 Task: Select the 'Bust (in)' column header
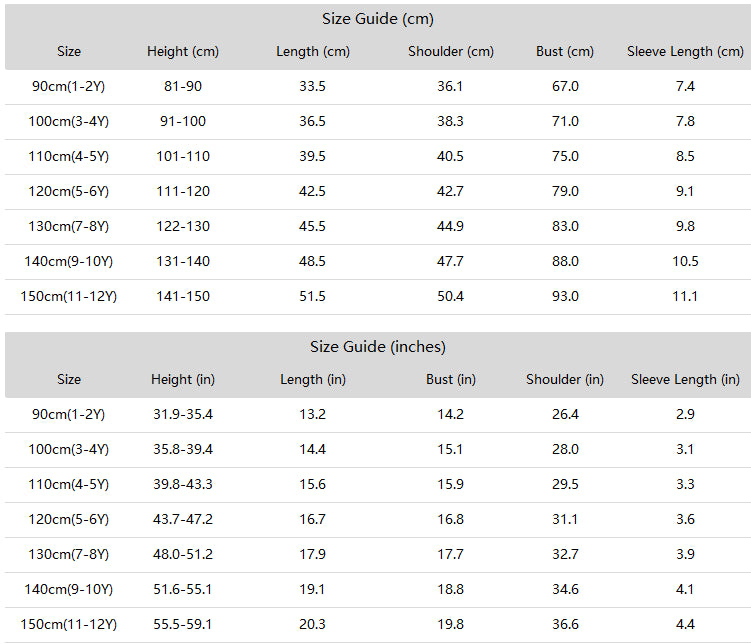[x=451, y=380]
